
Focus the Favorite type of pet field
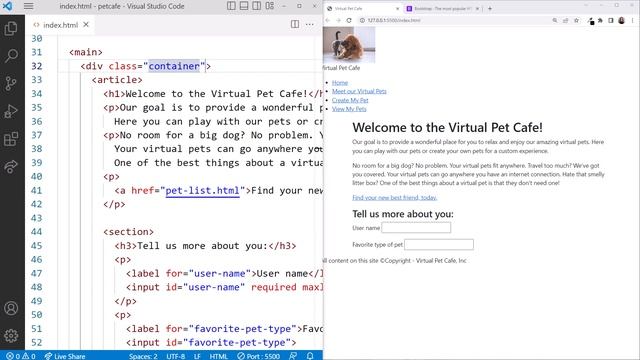point(439,244)
